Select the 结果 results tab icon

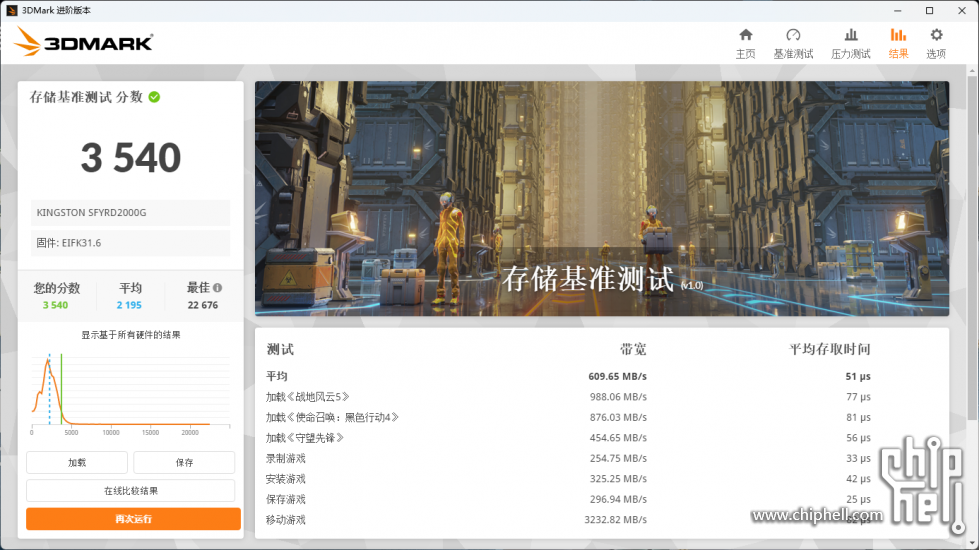click(898, 35)
